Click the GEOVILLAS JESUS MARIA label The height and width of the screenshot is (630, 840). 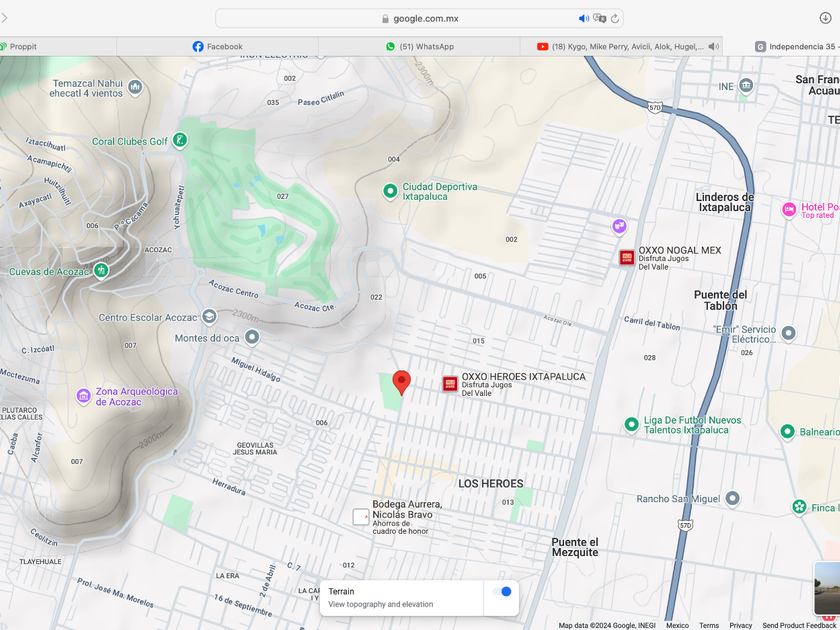(x=255, y=448)
